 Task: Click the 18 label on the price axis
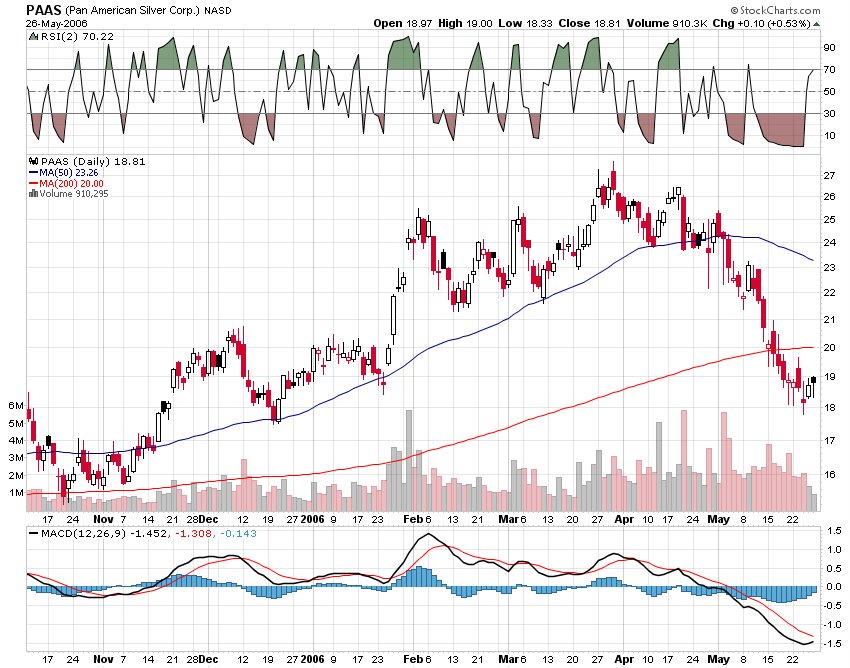click(x=829, y=407)
